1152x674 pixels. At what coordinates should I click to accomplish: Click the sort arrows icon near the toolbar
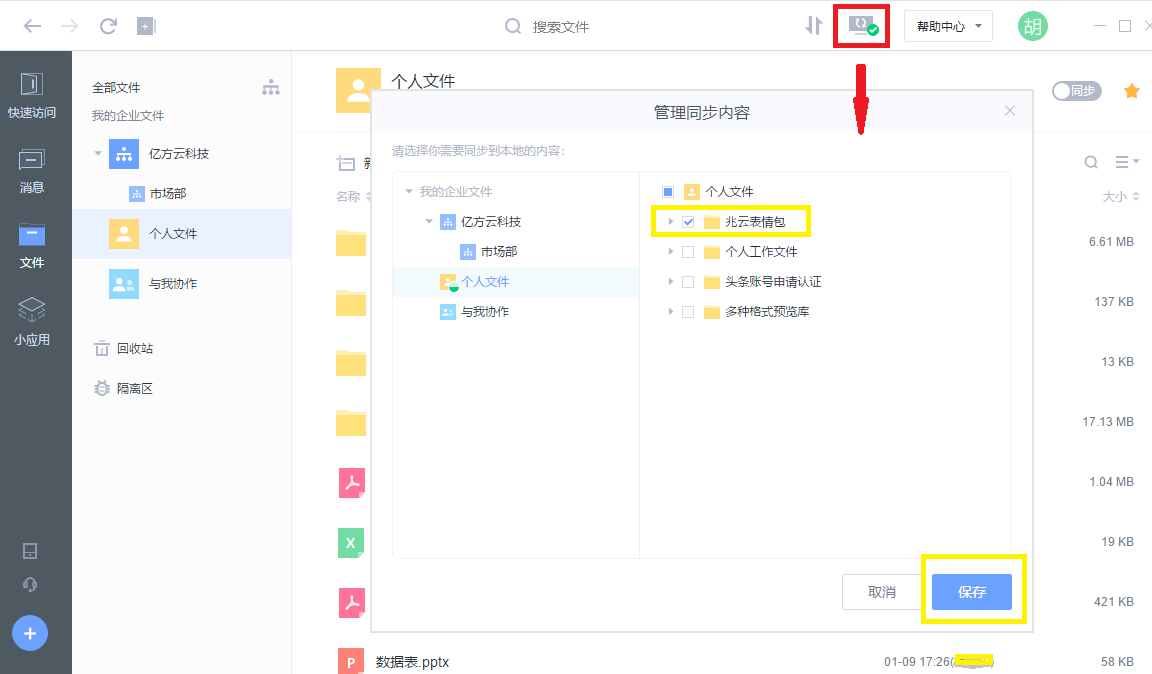pos(813,25)
